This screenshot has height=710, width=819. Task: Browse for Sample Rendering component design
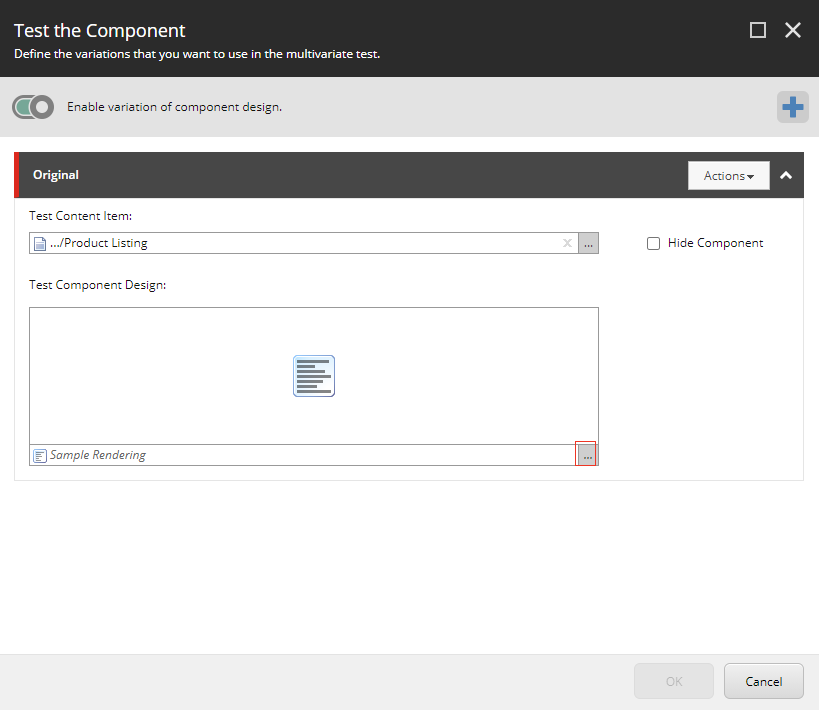click(x=587, y=455)
